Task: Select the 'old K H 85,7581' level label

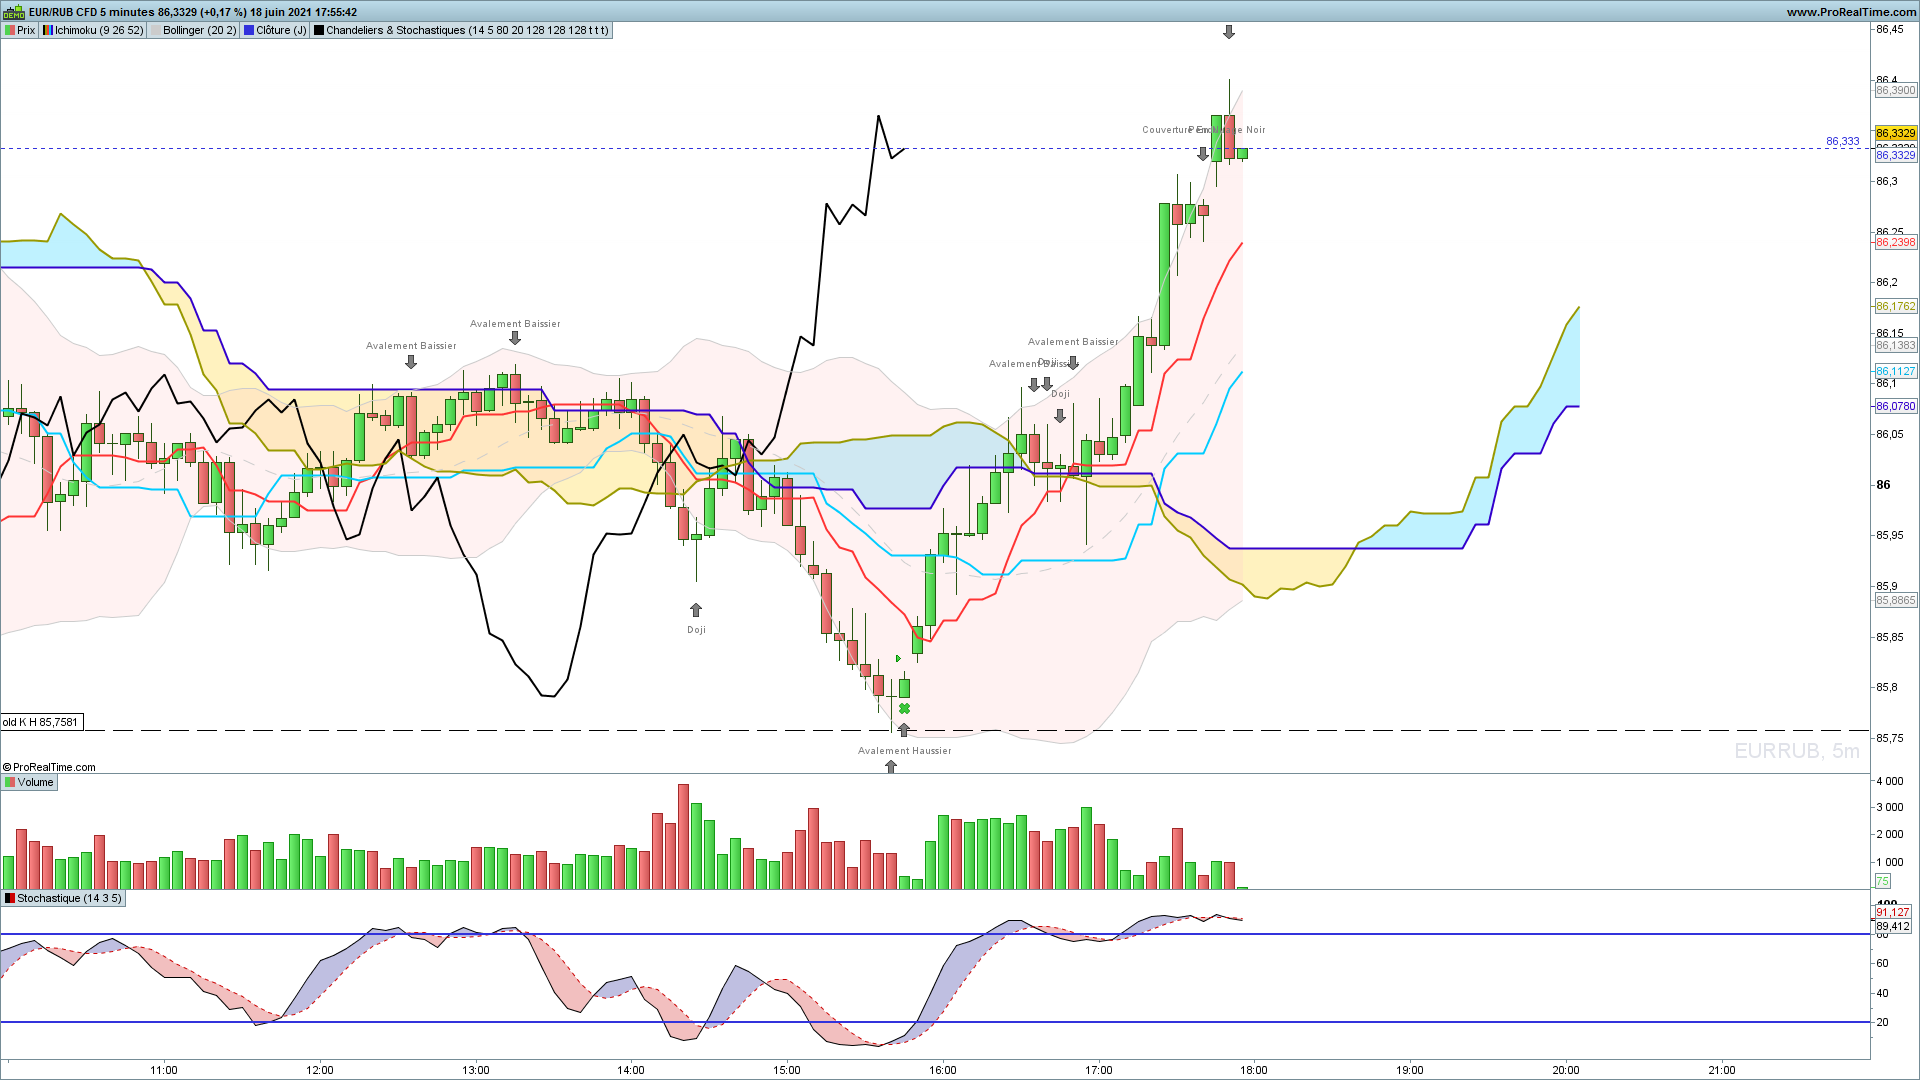Action: coord(41,722)
